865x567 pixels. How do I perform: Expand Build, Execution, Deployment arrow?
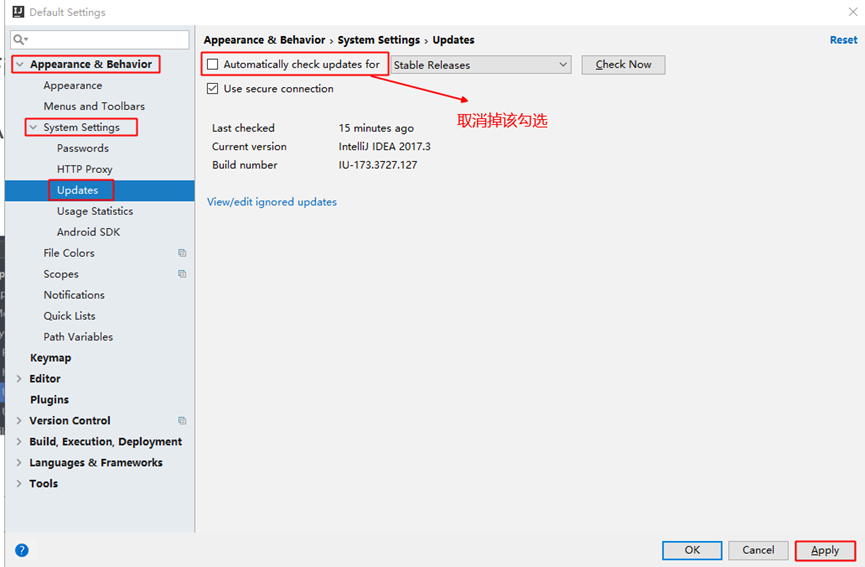pos(19,442)
